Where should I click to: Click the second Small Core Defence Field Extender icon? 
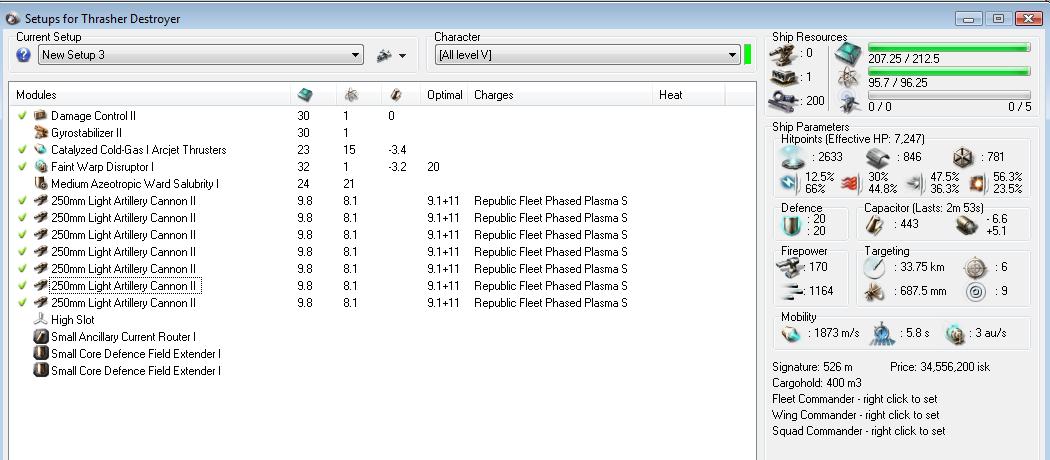[41, 370]
